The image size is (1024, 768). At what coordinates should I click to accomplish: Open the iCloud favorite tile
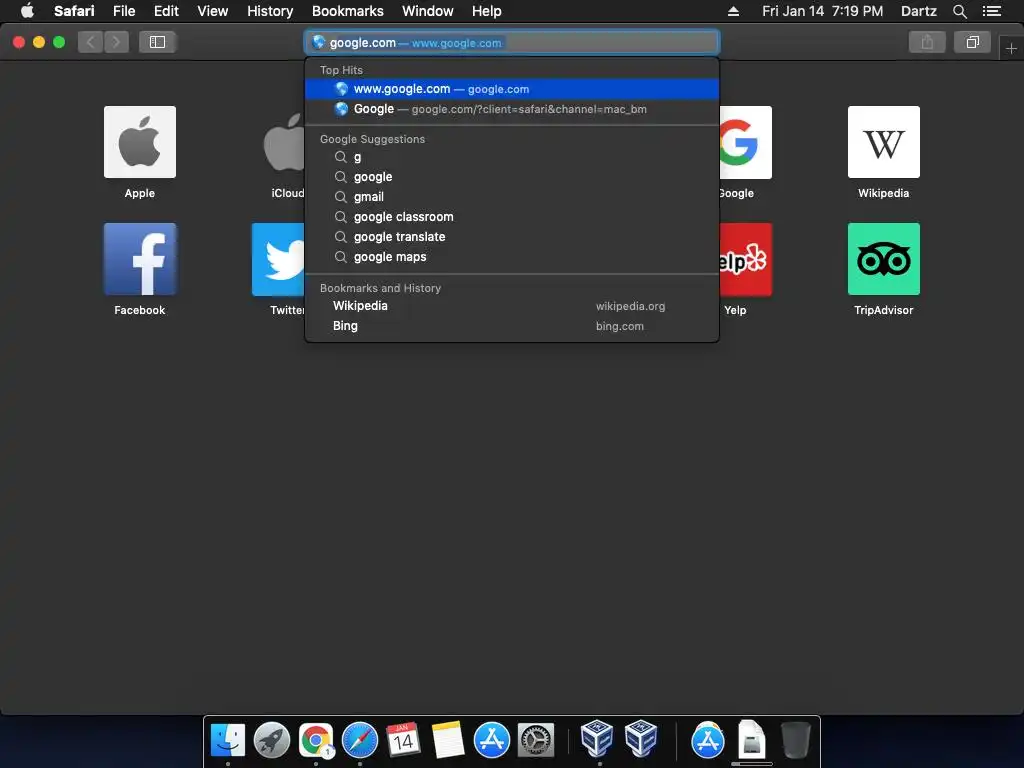tap(284, 142)
